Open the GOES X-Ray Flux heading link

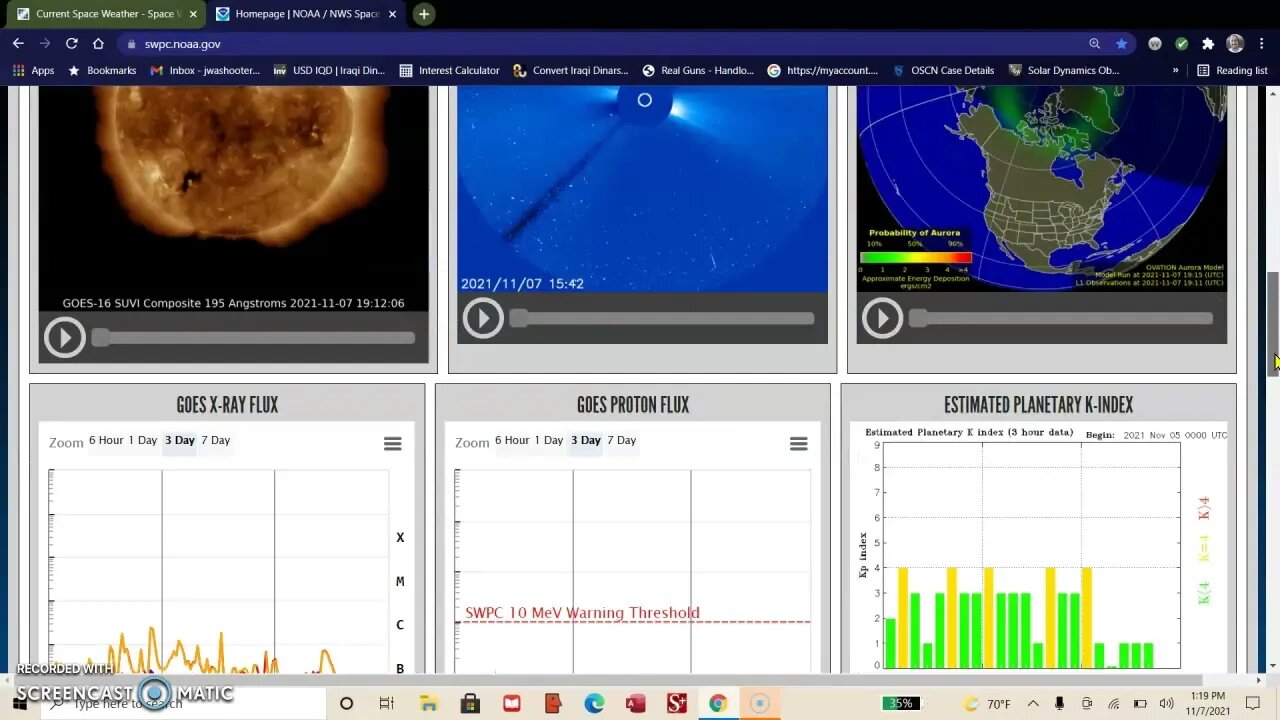point(227,405)
